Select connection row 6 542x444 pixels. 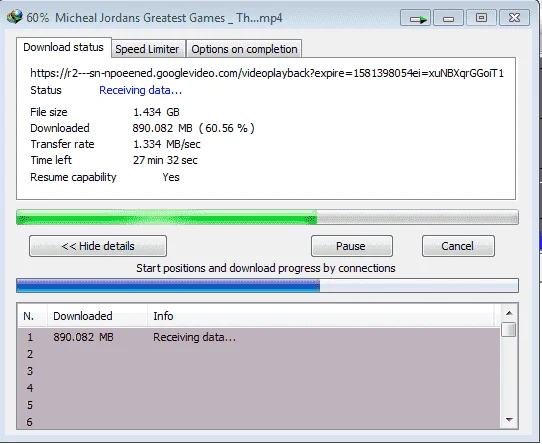pos(259,422)
